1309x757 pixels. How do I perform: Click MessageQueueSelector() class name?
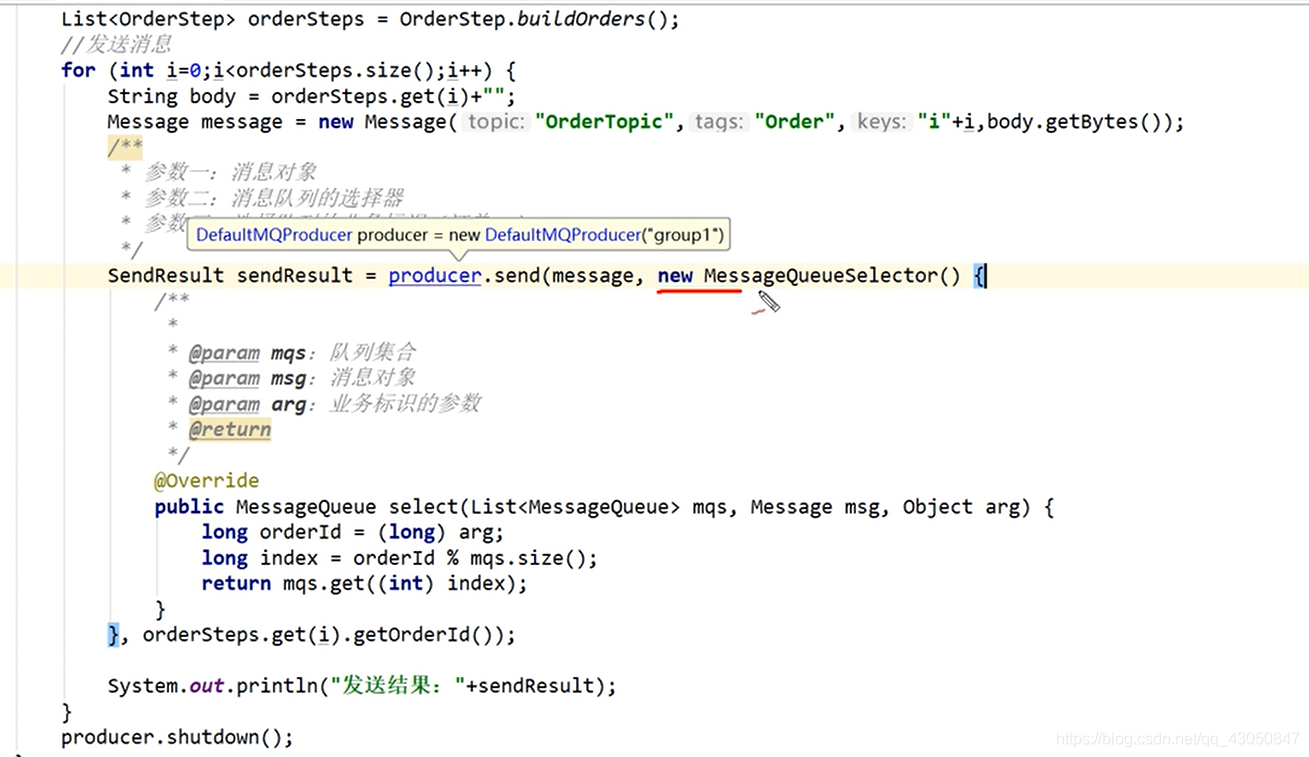click(832, 276)
